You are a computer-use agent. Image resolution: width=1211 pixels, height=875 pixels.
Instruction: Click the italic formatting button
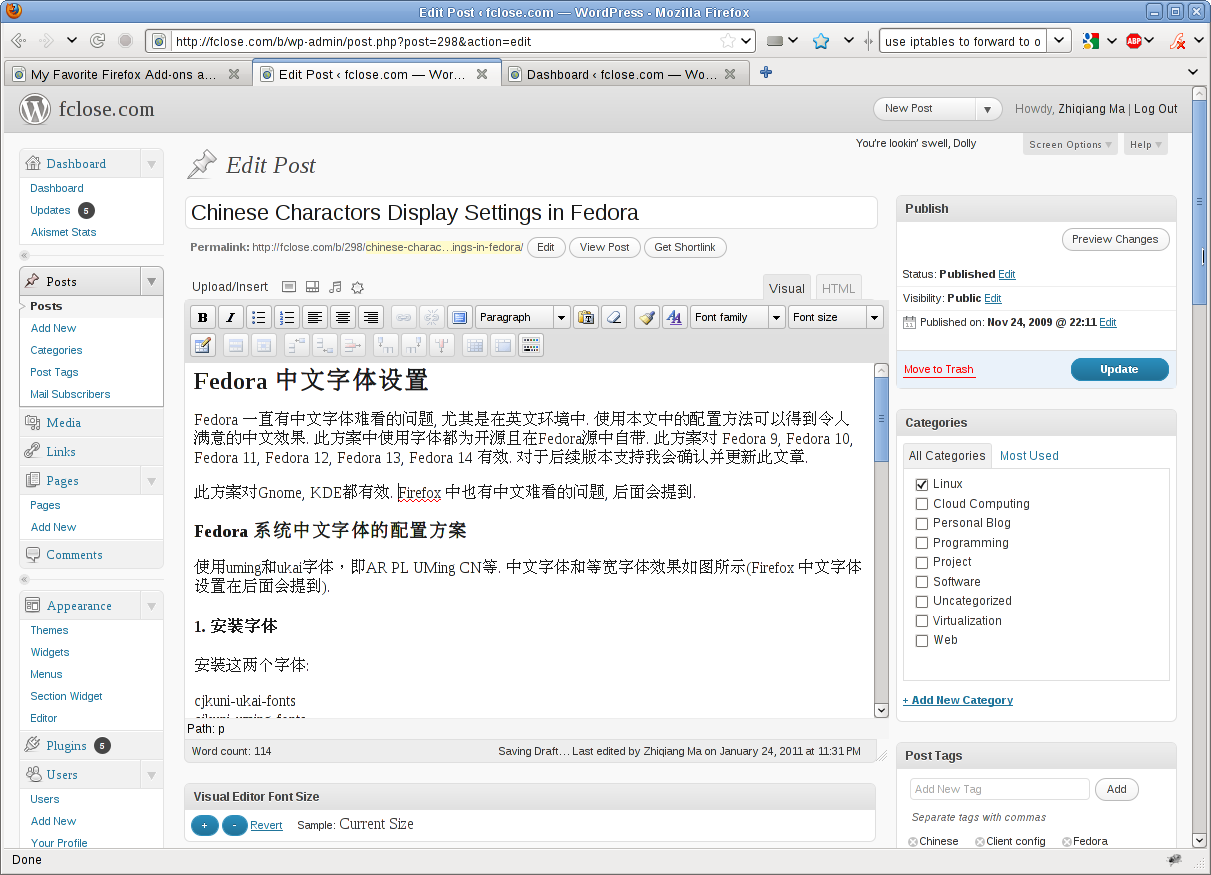(x=231, y=317)
